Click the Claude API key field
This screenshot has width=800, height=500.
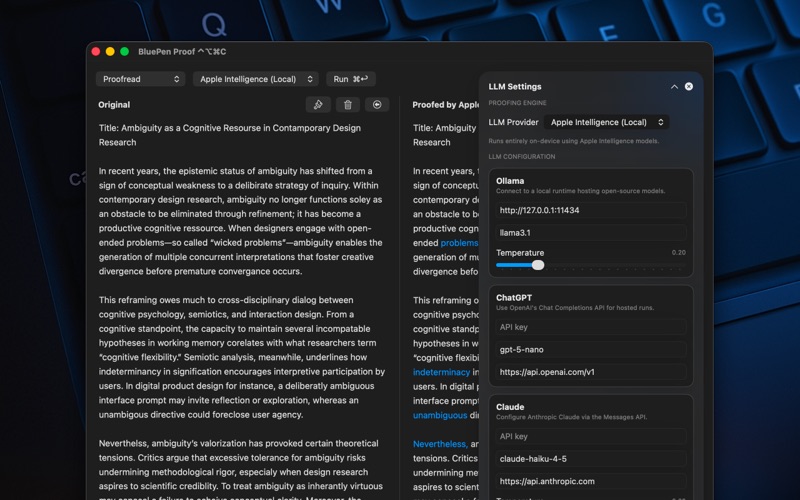(591, 436)
